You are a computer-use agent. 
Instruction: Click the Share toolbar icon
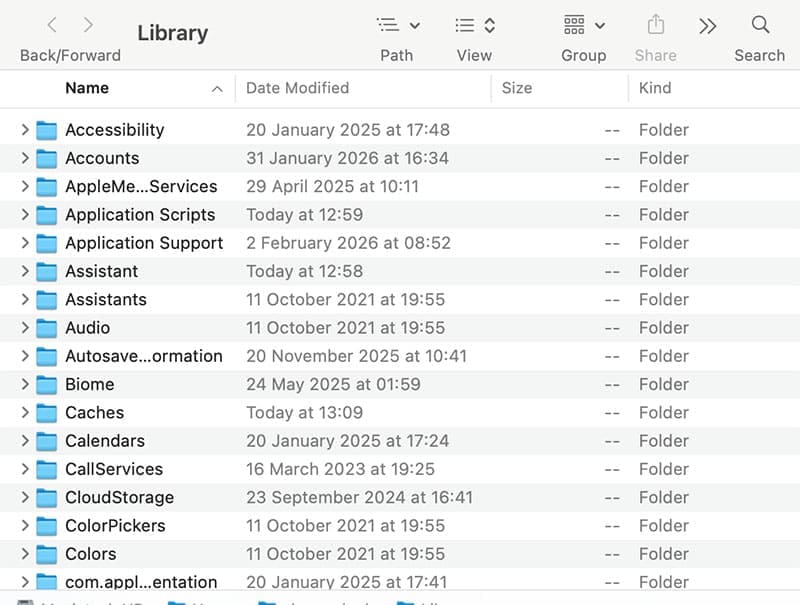click(656, 25)
